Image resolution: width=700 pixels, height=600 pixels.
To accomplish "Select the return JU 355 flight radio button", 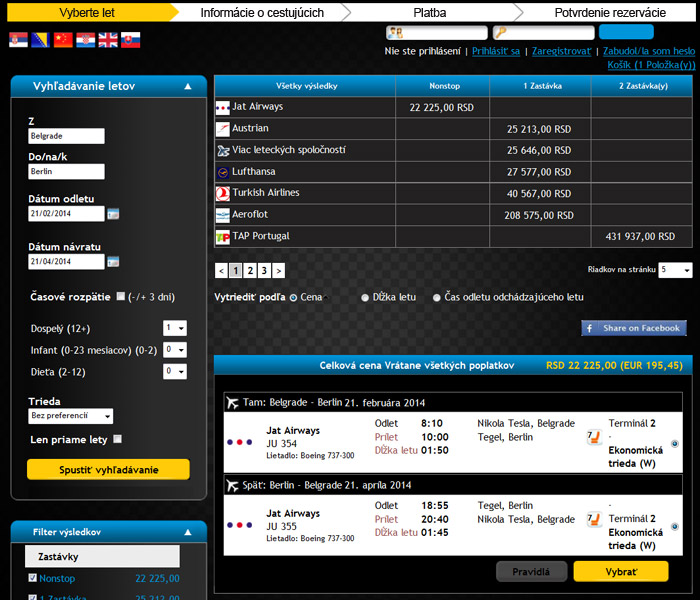I will pos(675,527).
